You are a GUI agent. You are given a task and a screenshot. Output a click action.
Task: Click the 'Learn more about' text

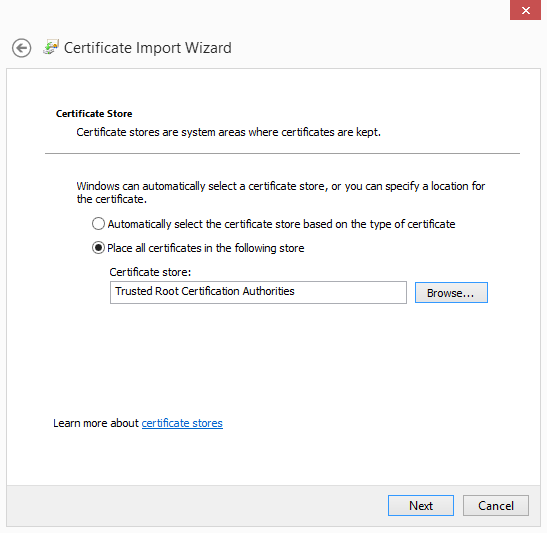click(96, 423)
